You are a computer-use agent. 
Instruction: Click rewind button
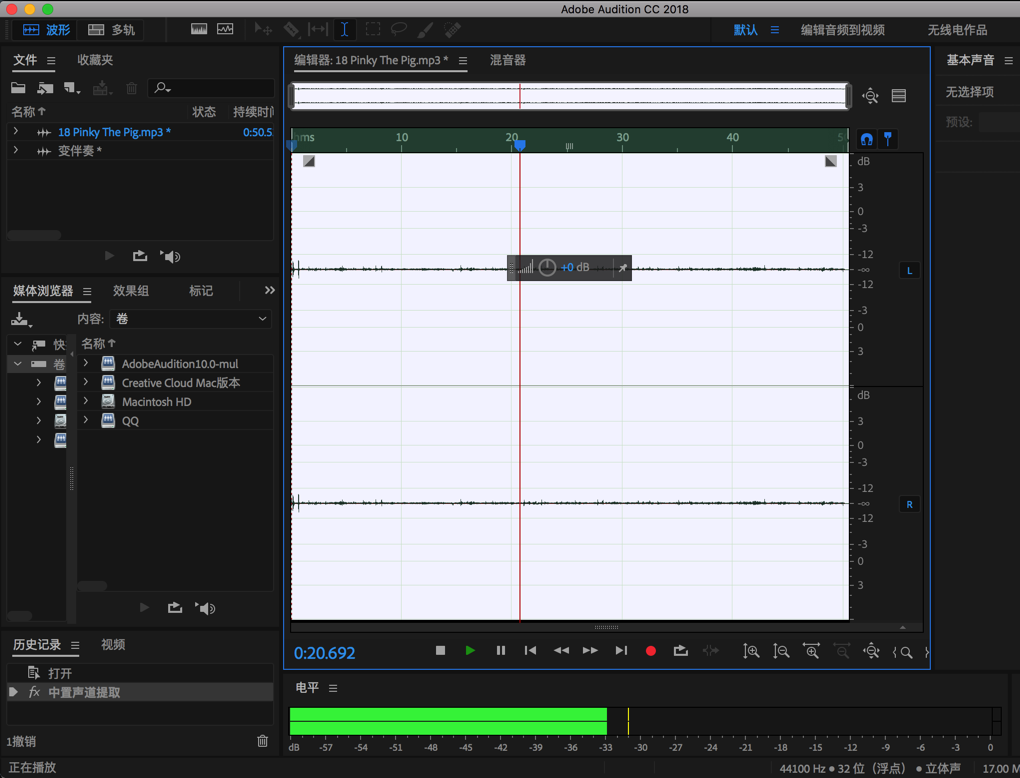(x=561, y=651)
